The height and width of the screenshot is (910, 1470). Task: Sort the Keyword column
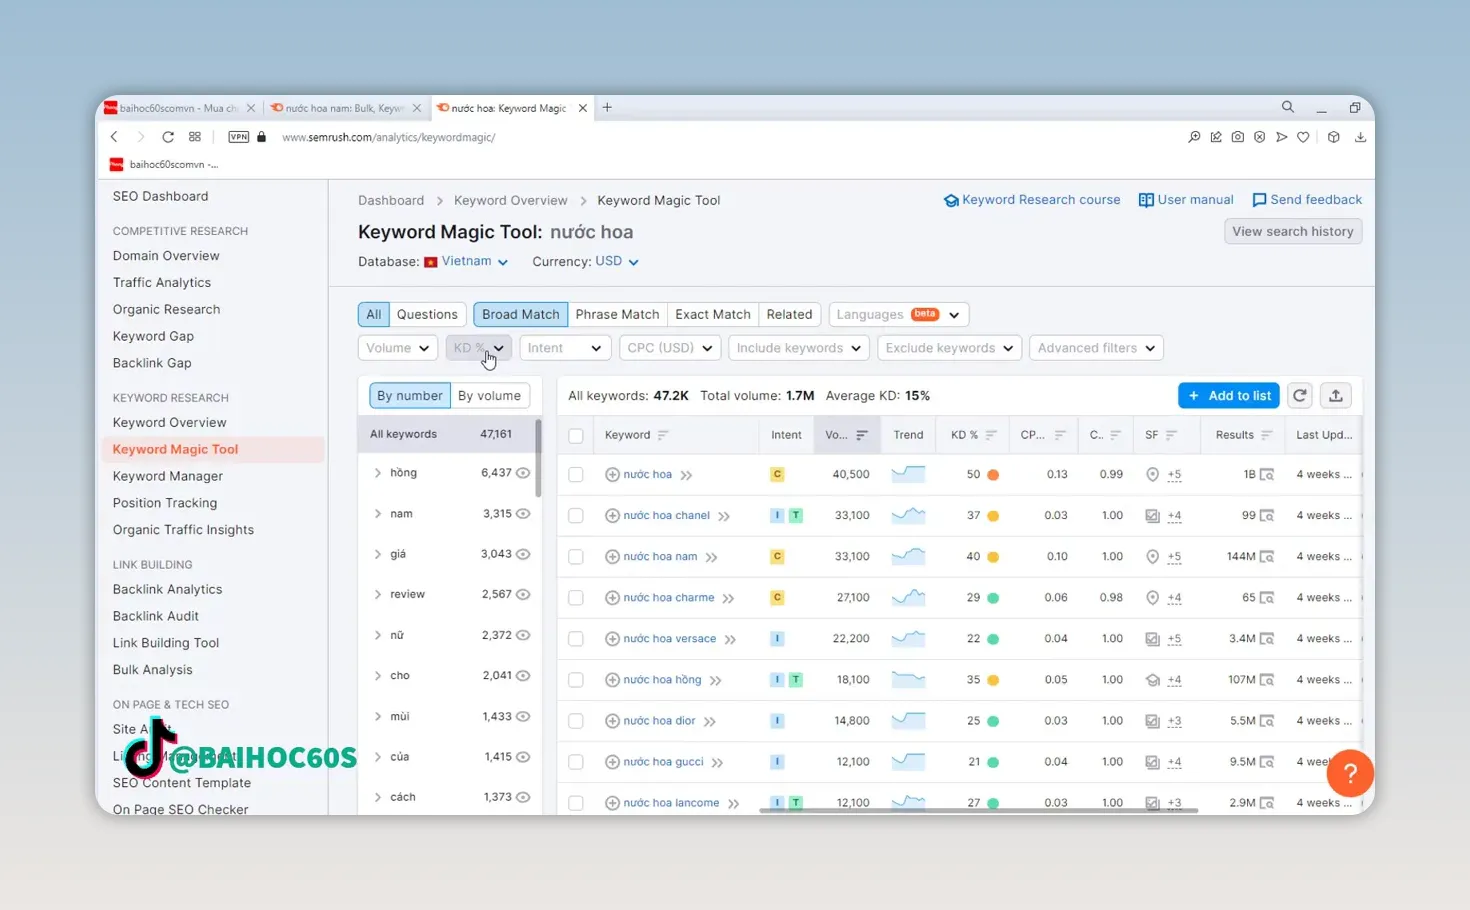coord(662,435)
